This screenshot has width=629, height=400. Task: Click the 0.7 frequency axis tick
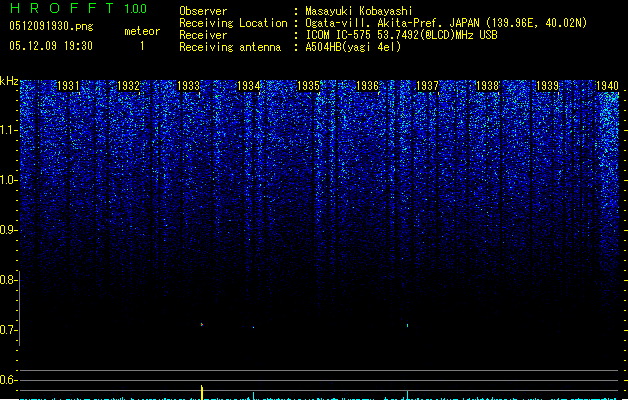8,330
